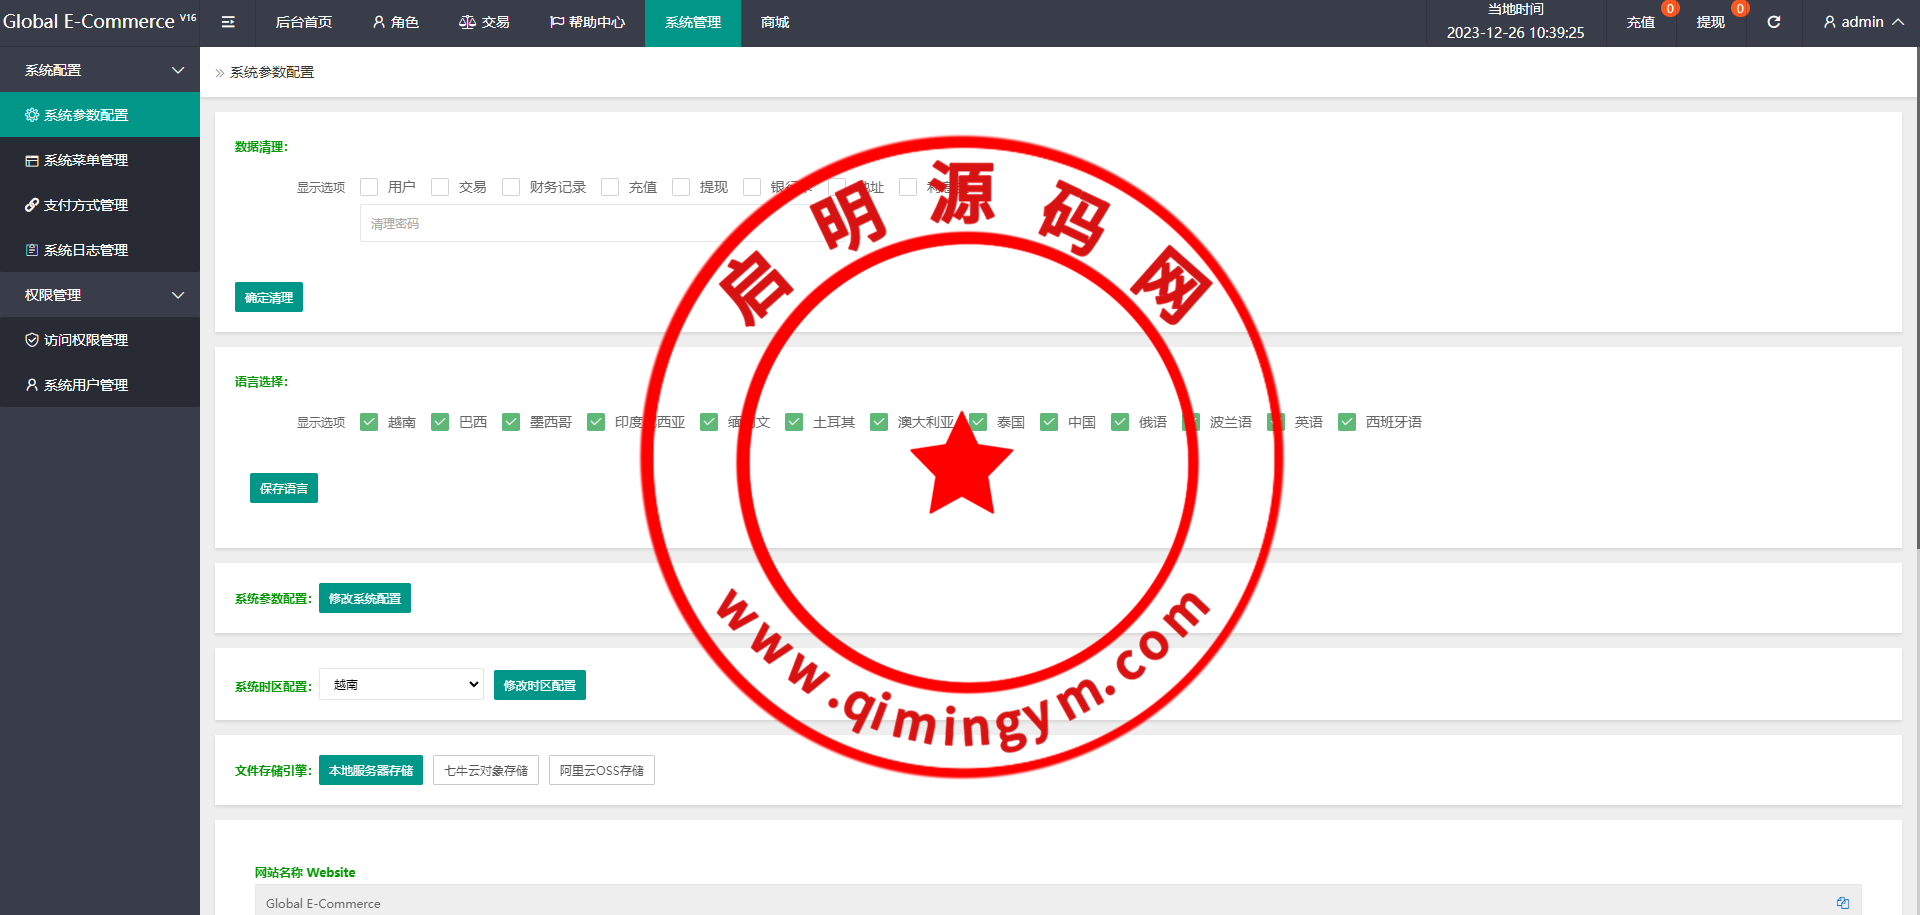Click the date time 2023-12-26 text

tap(1515, 32)
